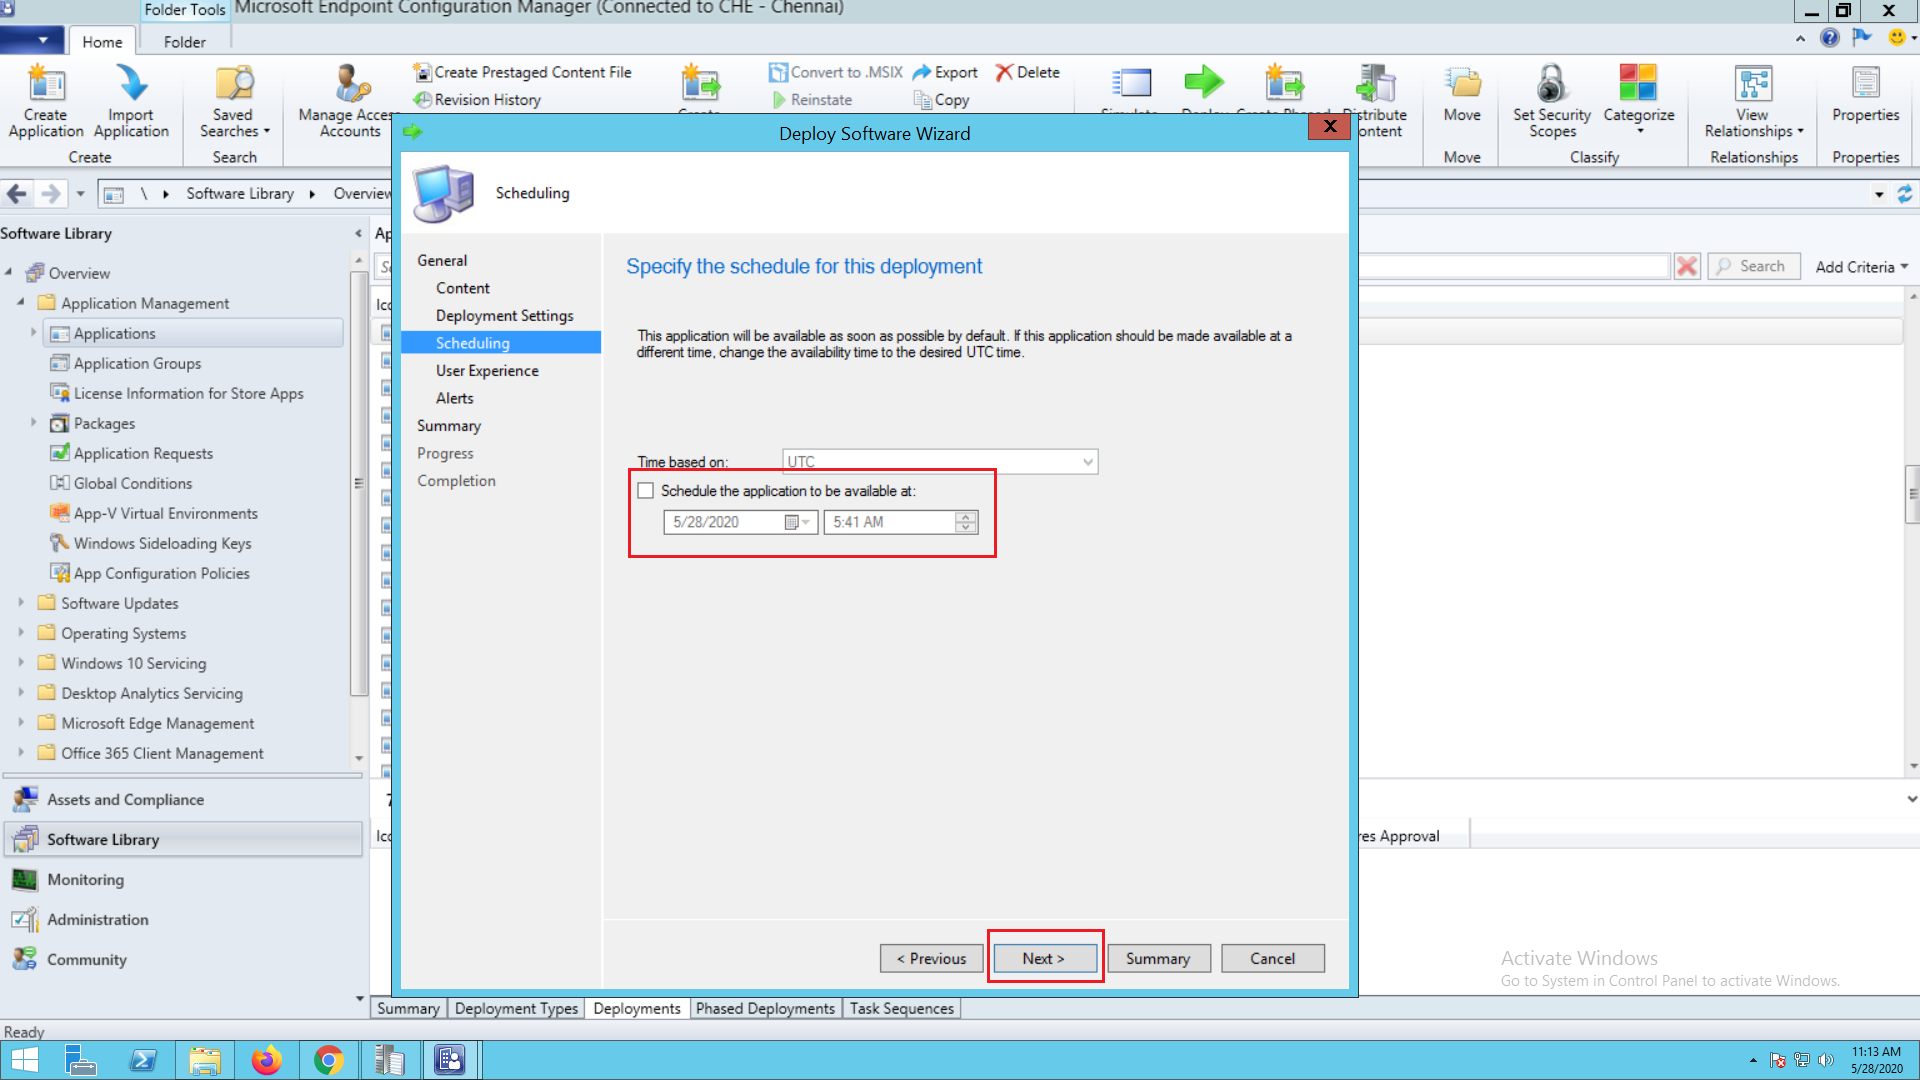Image resolution: width=1920 pixels, height=1080 pixels.
Task: Select Application Groups in the tree
Action: click(137, 363)
